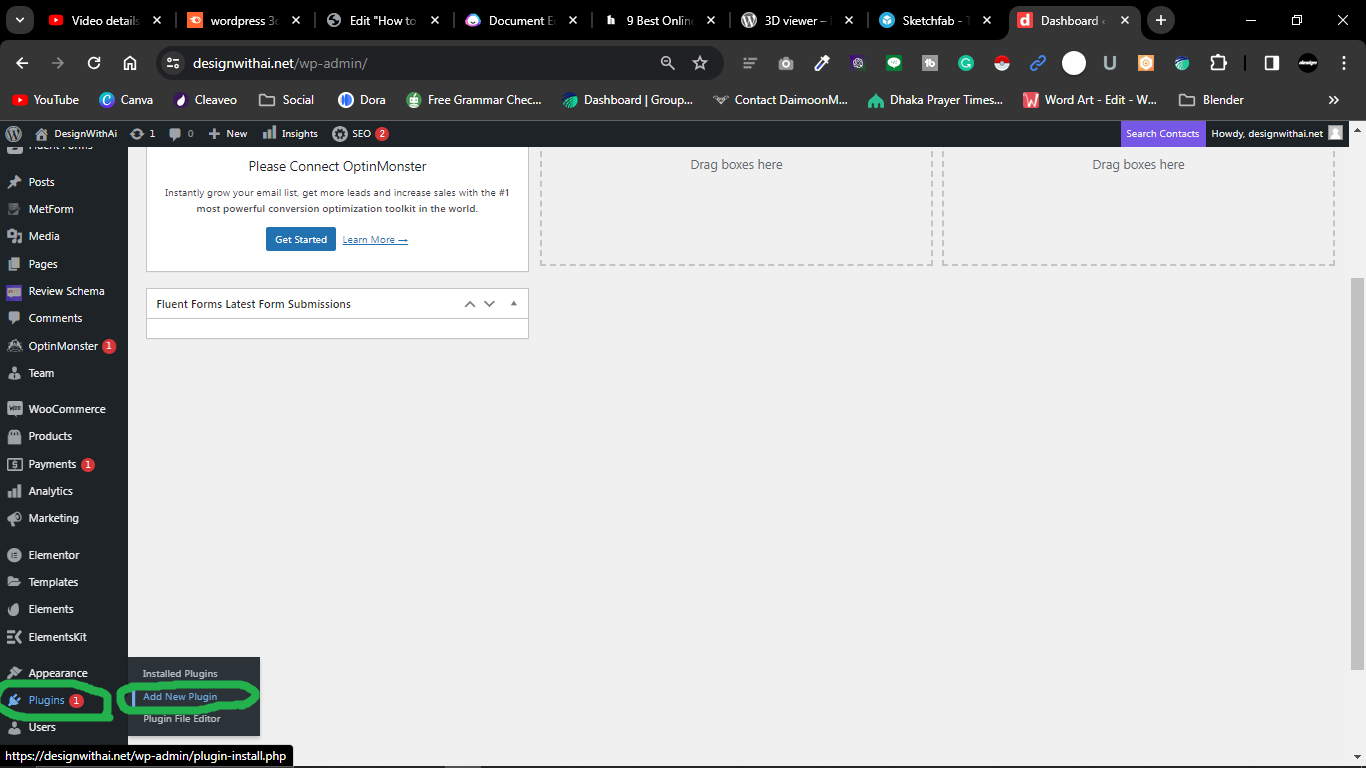Screen dimensions: 1366x768
Task: Click the Search Contacts purple button
Action: click(1163, 133)
